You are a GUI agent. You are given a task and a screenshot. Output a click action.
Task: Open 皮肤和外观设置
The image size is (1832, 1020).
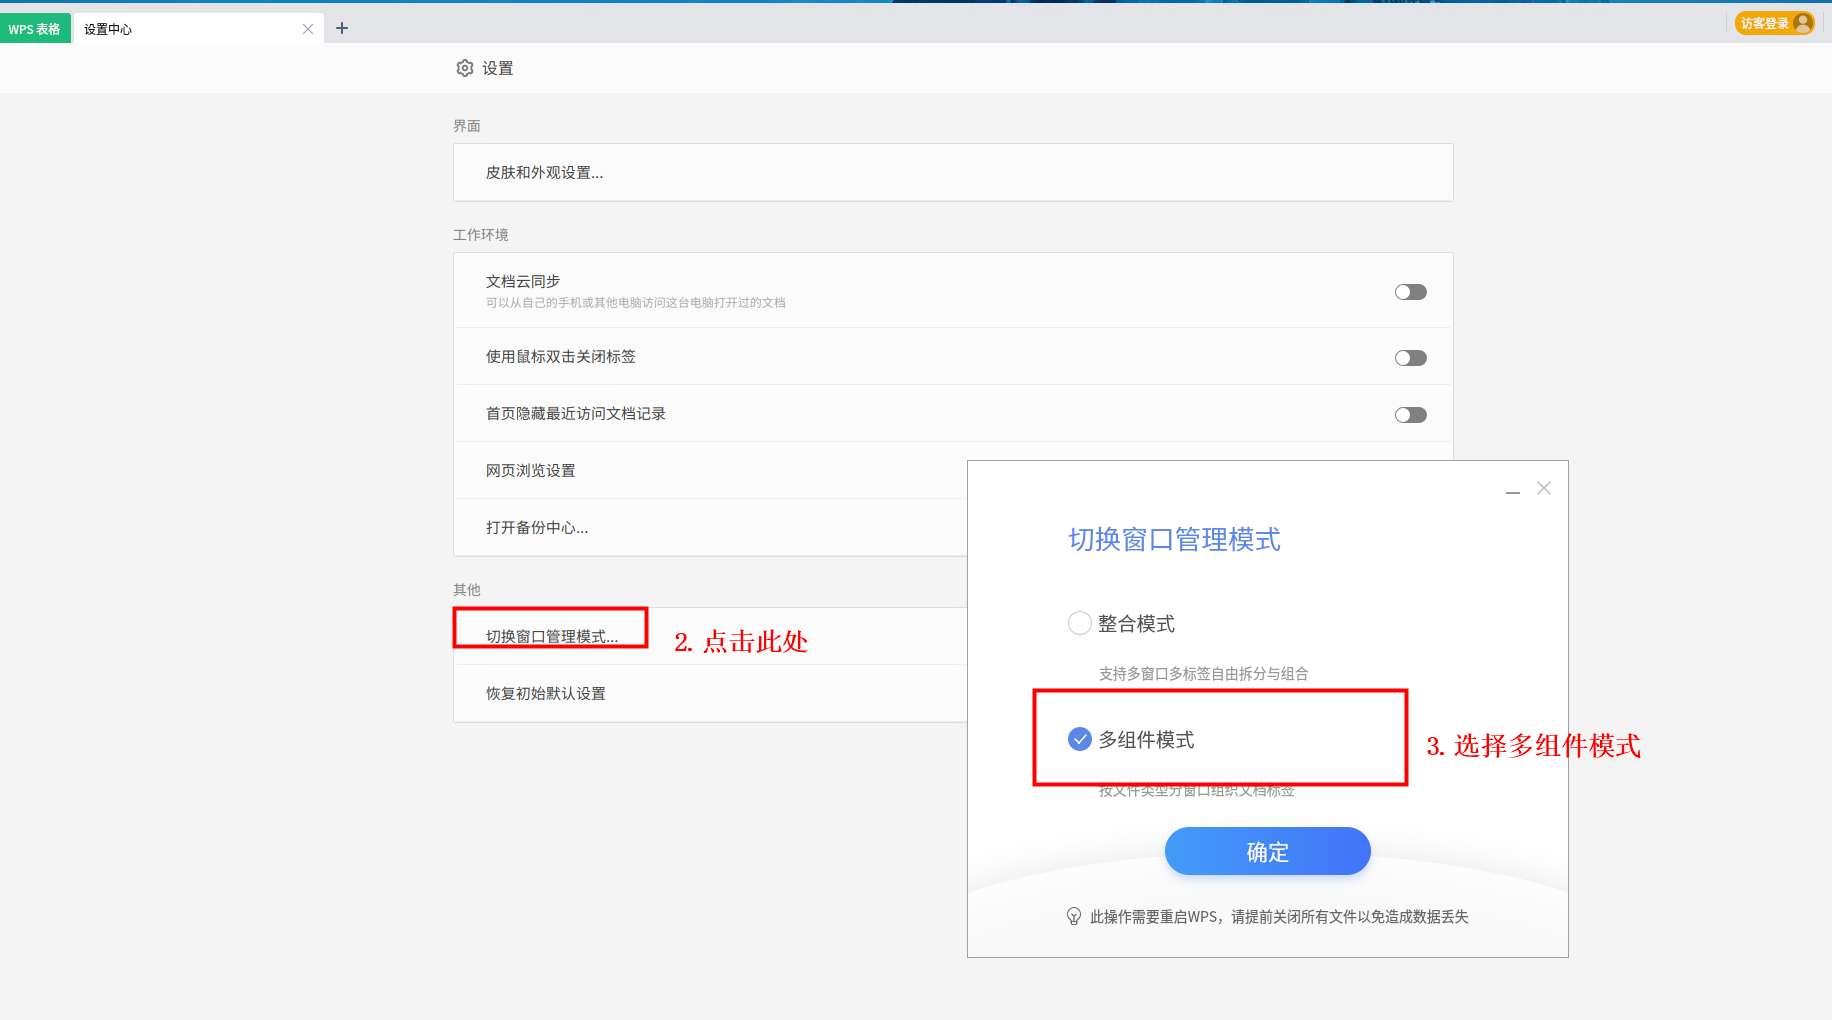tap(544, 173)
